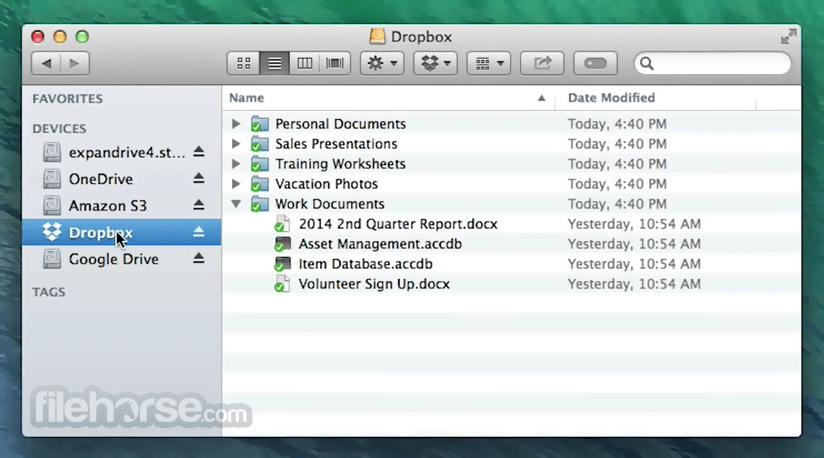
Task: Click the fullscreen arrows in title bar
Action: (788, 37)
